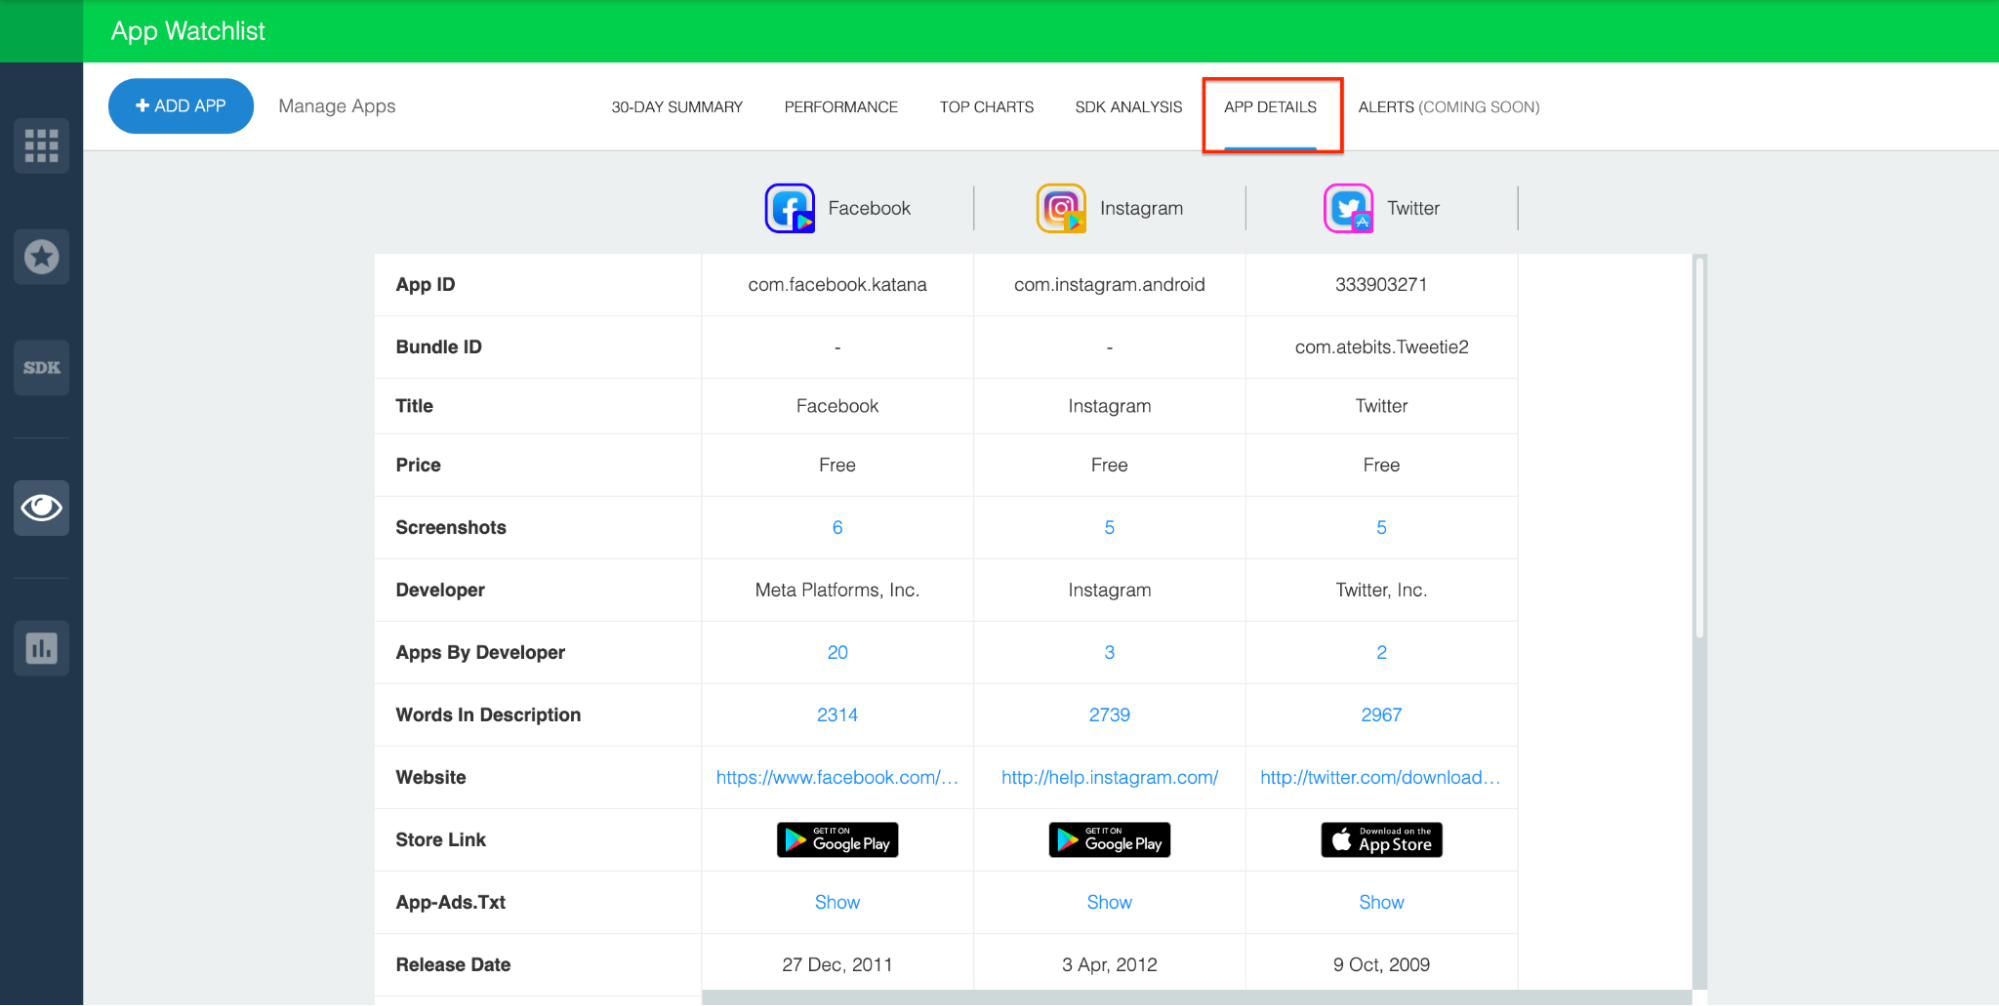View Instagram's 3 apps by developer
Screen dimensions: 1999x1006
pos(1109,653)
